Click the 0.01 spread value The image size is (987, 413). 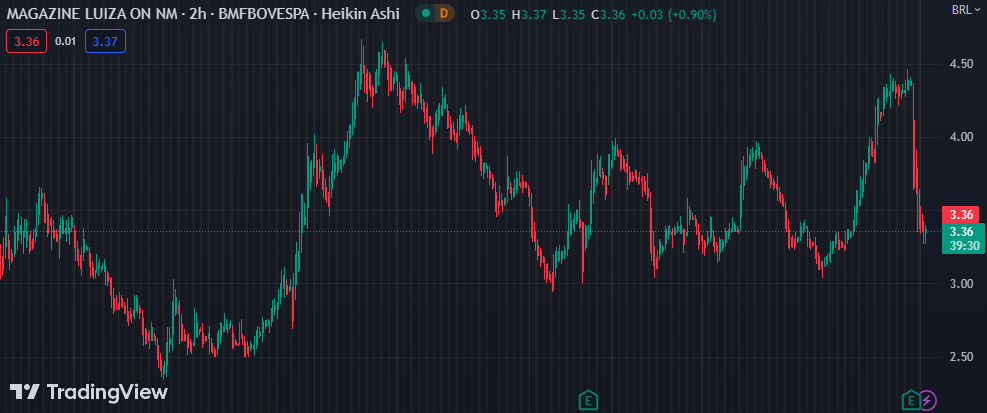pyautogui.click(x=65, y=42)
